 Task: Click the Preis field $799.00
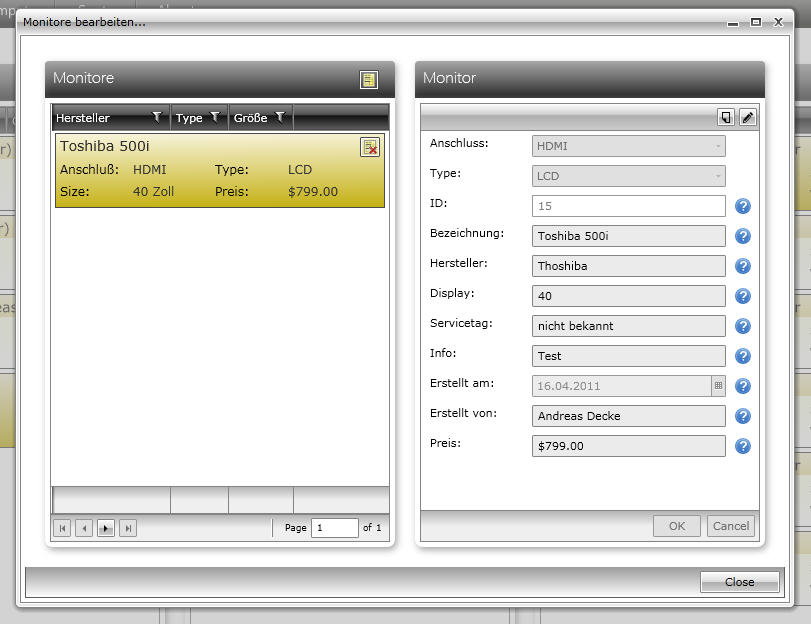[x=628, y=446]
